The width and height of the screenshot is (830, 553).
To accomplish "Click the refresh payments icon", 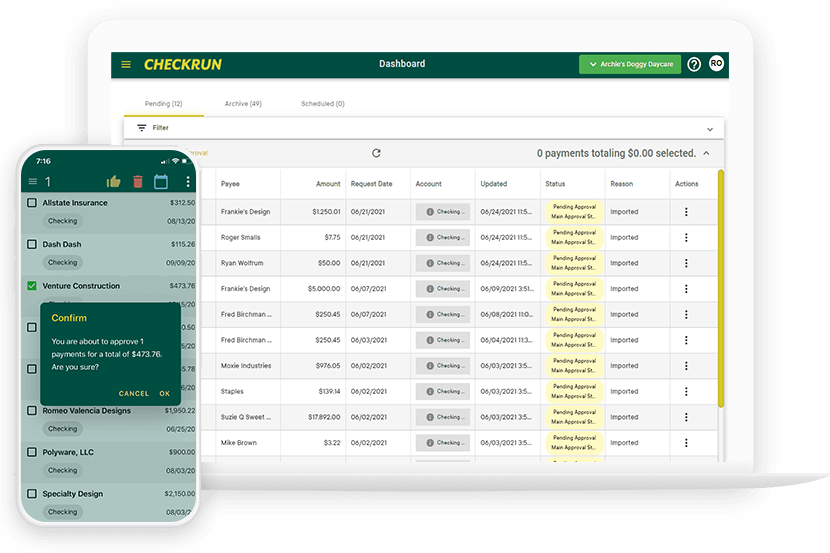I will tap(376, 153).
